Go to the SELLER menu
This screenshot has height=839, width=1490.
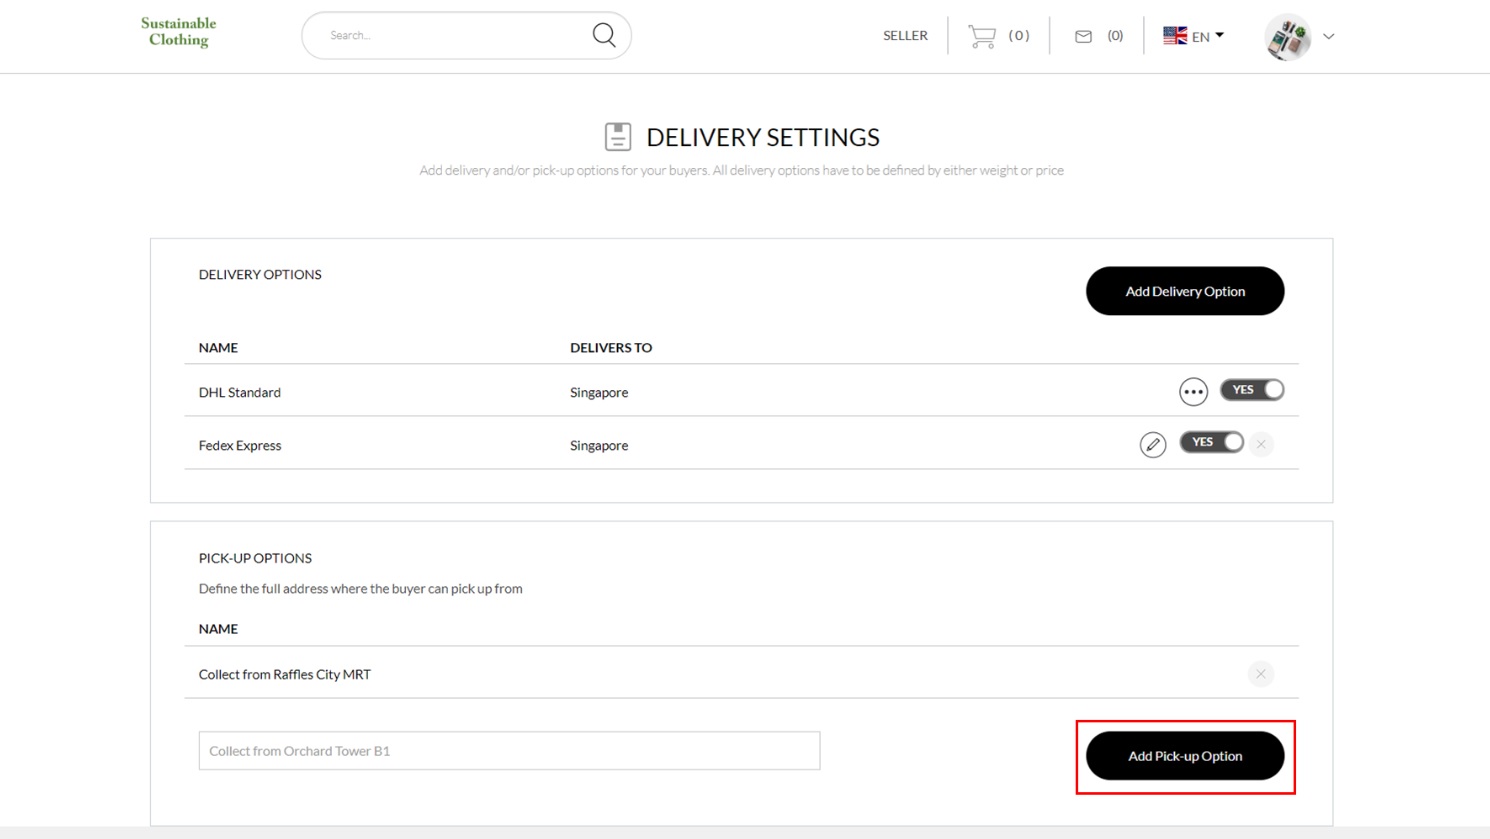point(905,35)
